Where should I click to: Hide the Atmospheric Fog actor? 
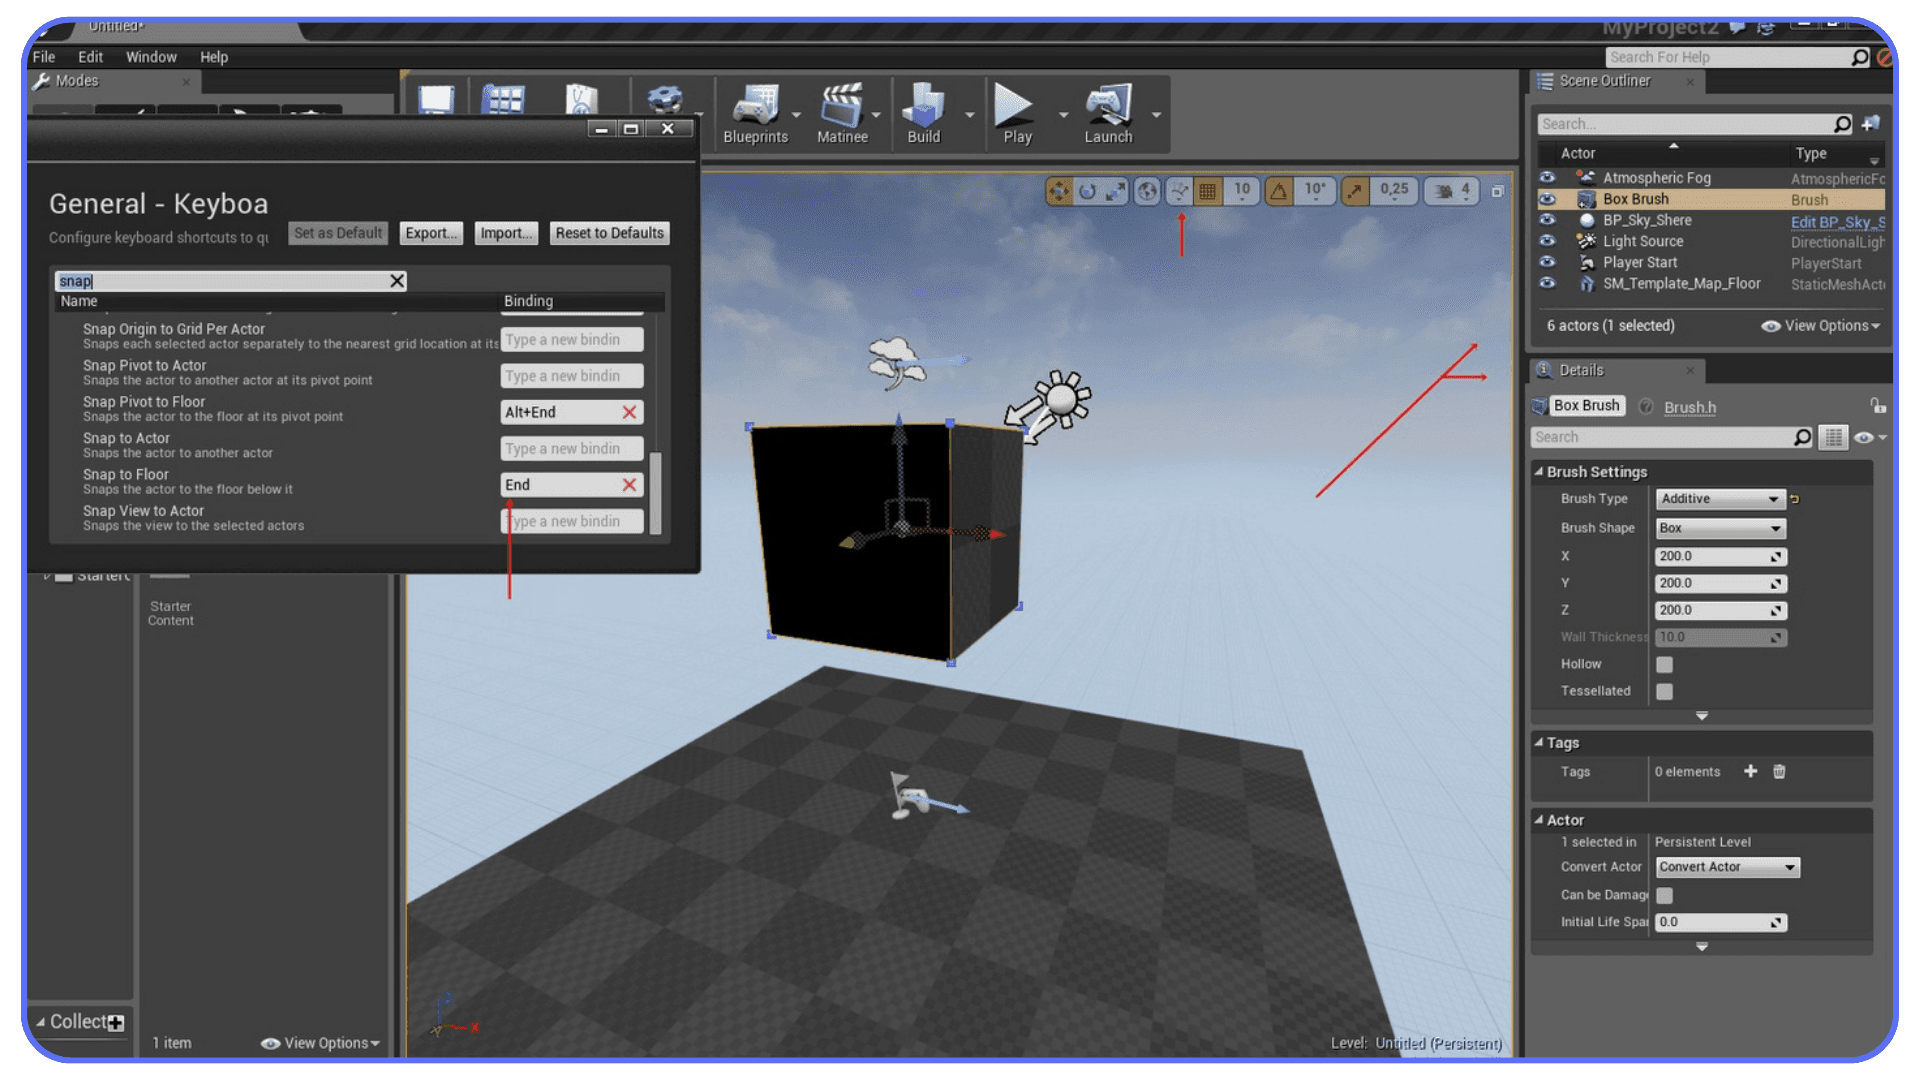tap(1547, 177)
